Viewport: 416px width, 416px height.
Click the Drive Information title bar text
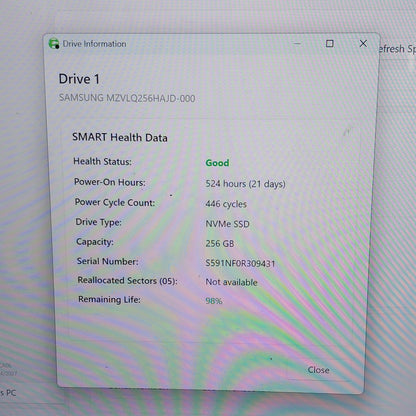tap(94, 44)
